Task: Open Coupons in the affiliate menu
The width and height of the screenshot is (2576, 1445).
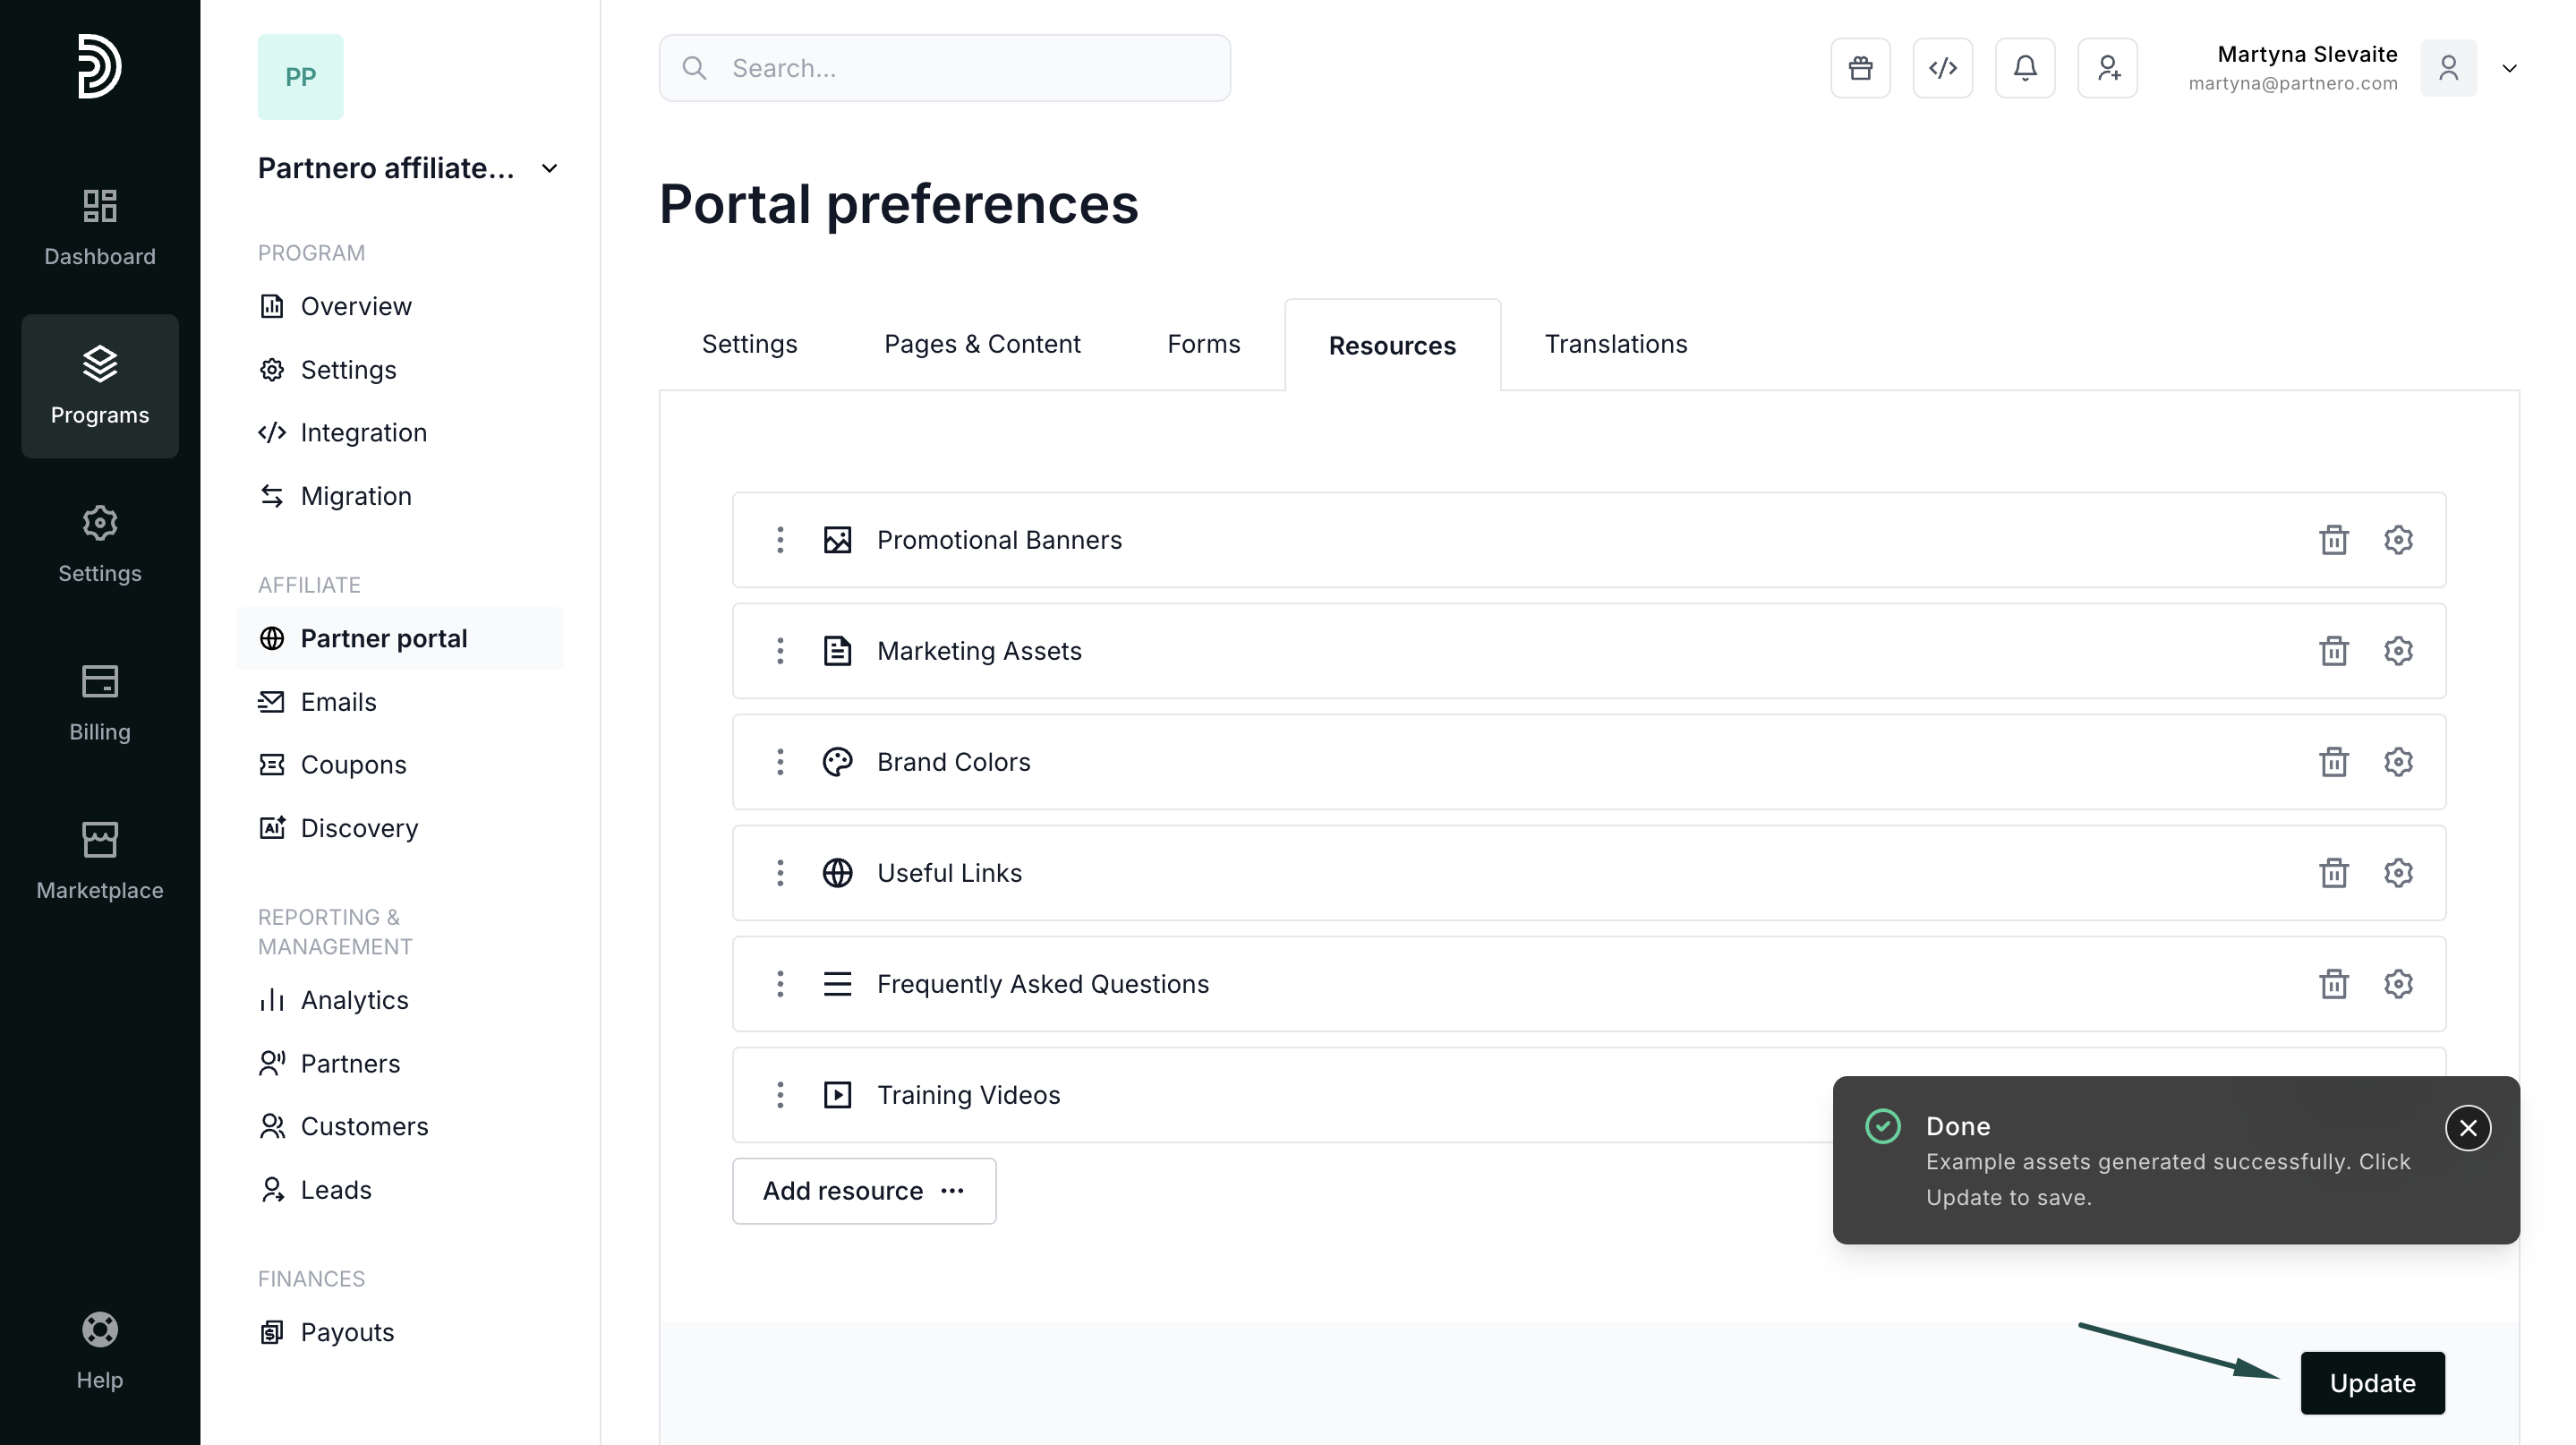Action: click(353, 765)
